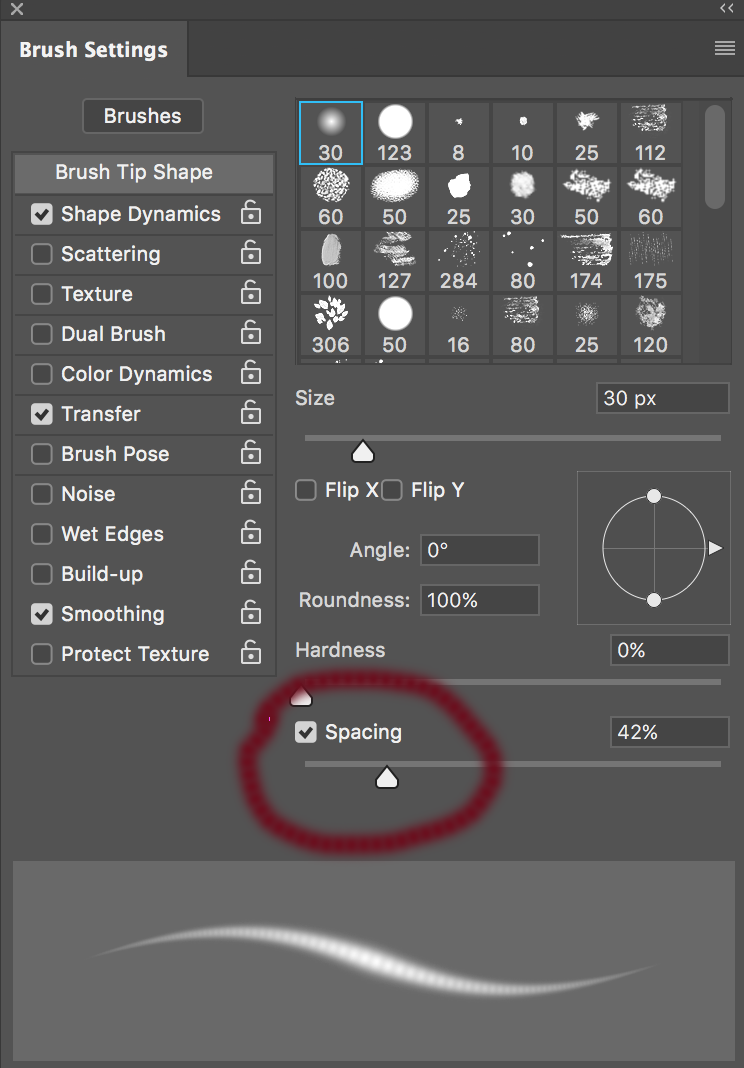Enable the Scattering option

tap(41, 254)
